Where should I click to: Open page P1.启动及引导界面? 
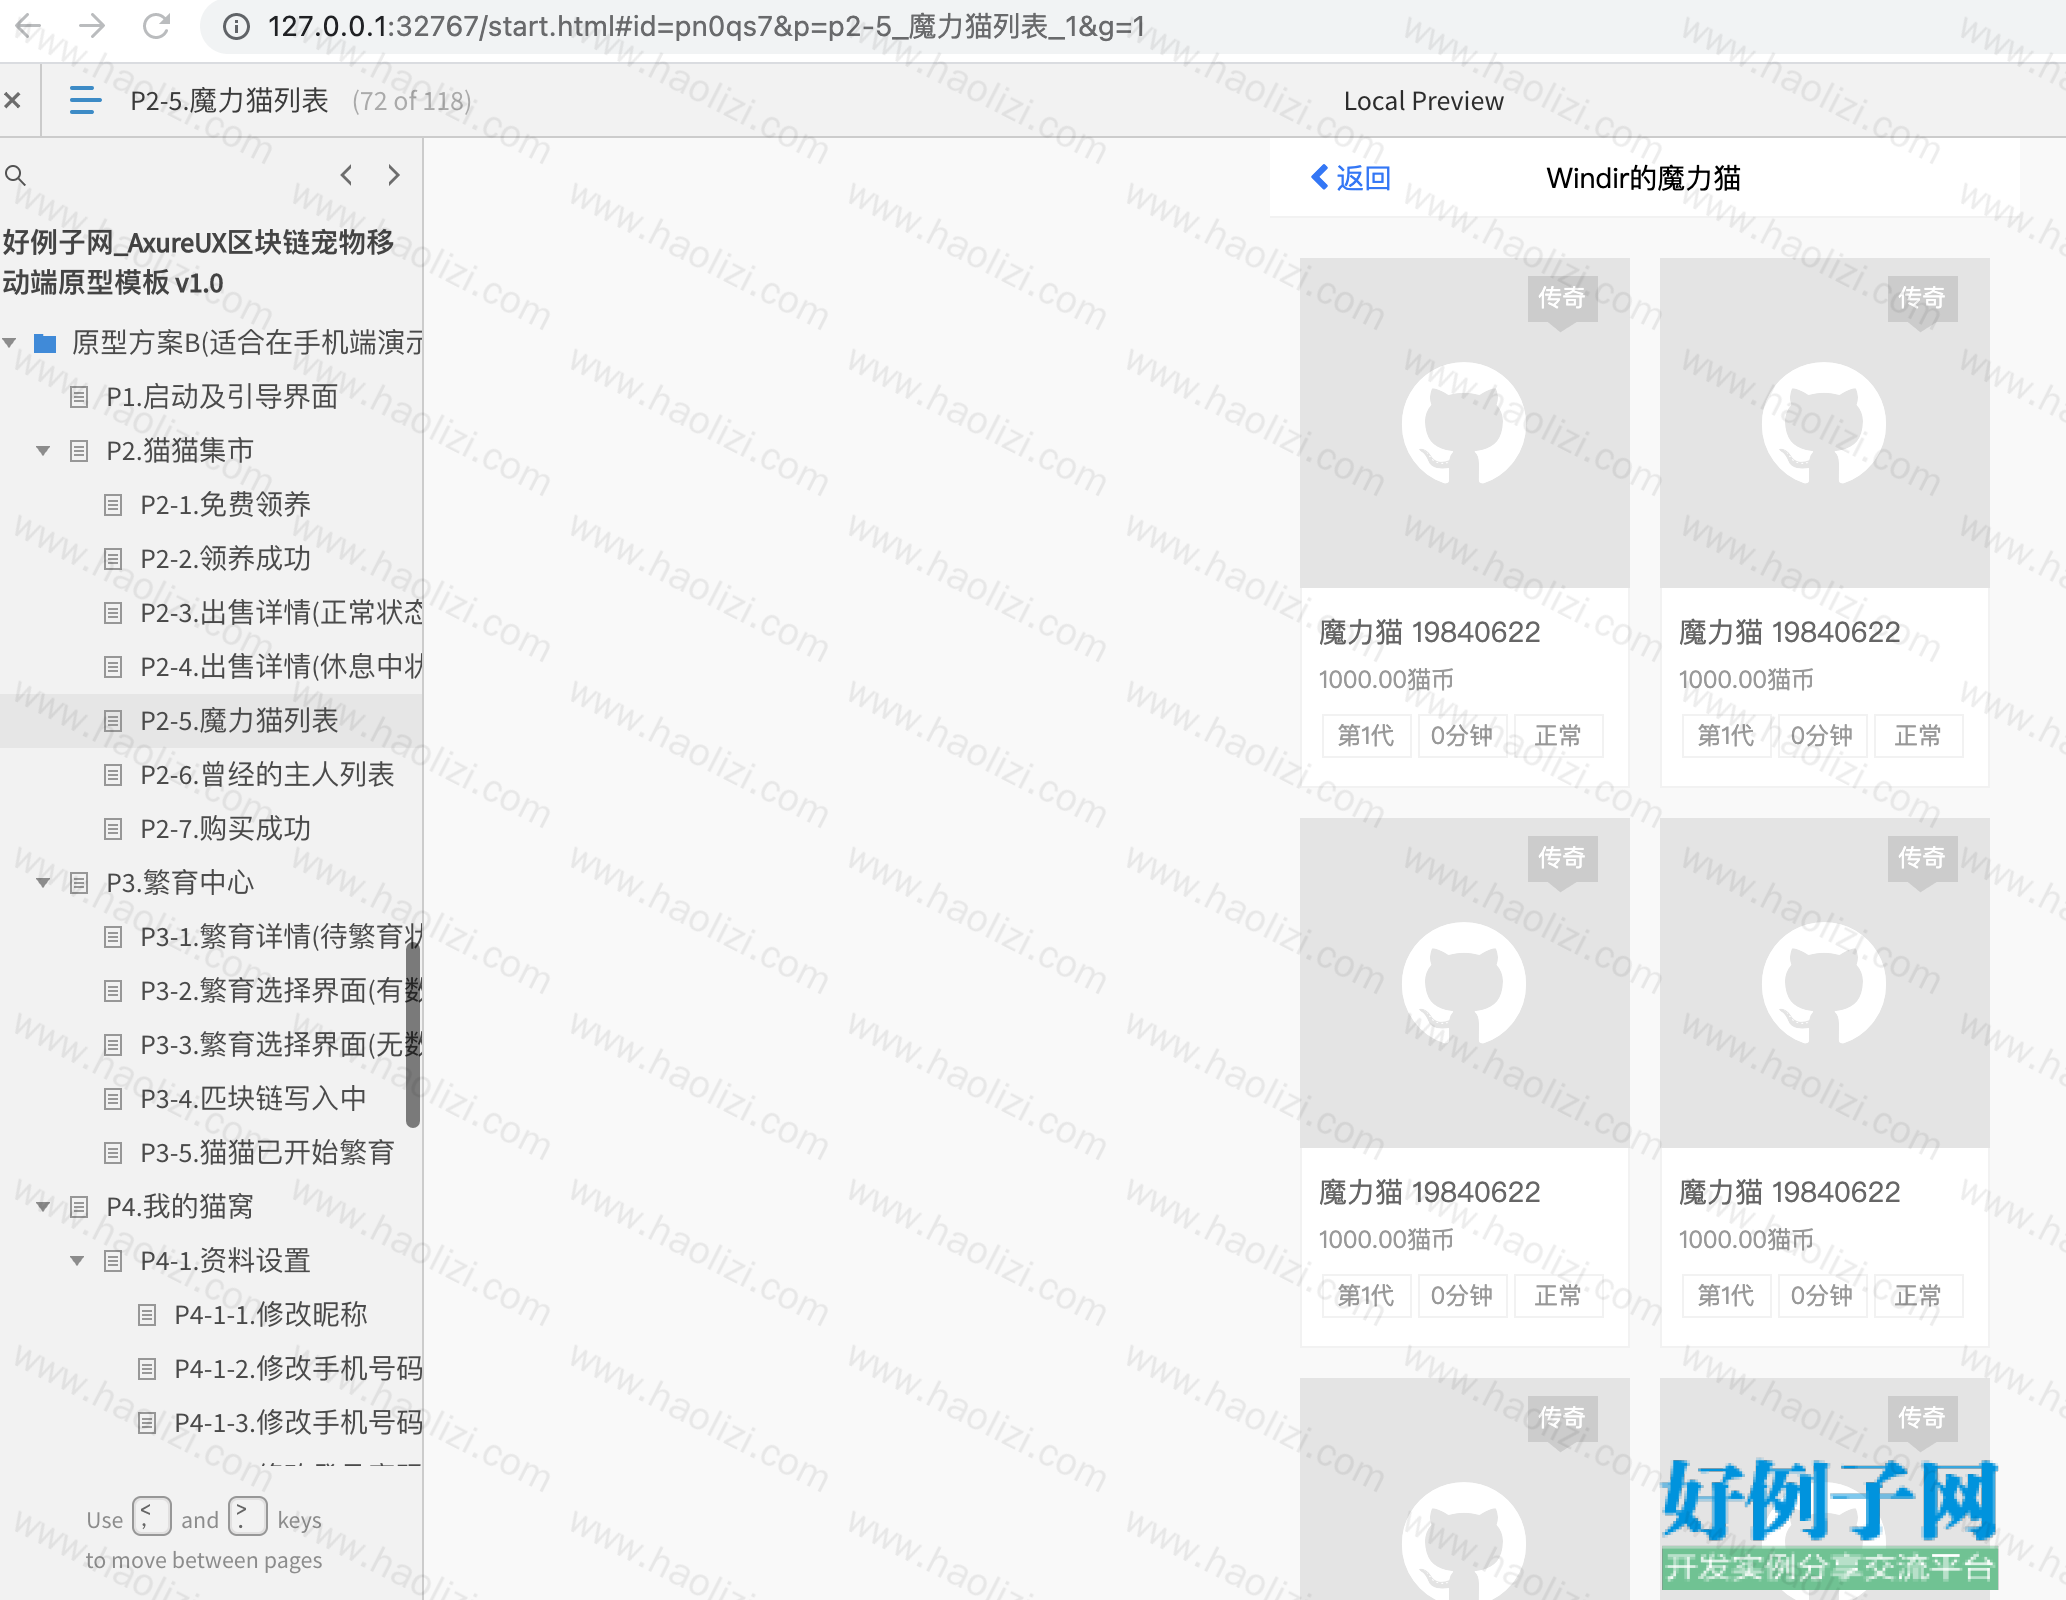coord(222,397)
